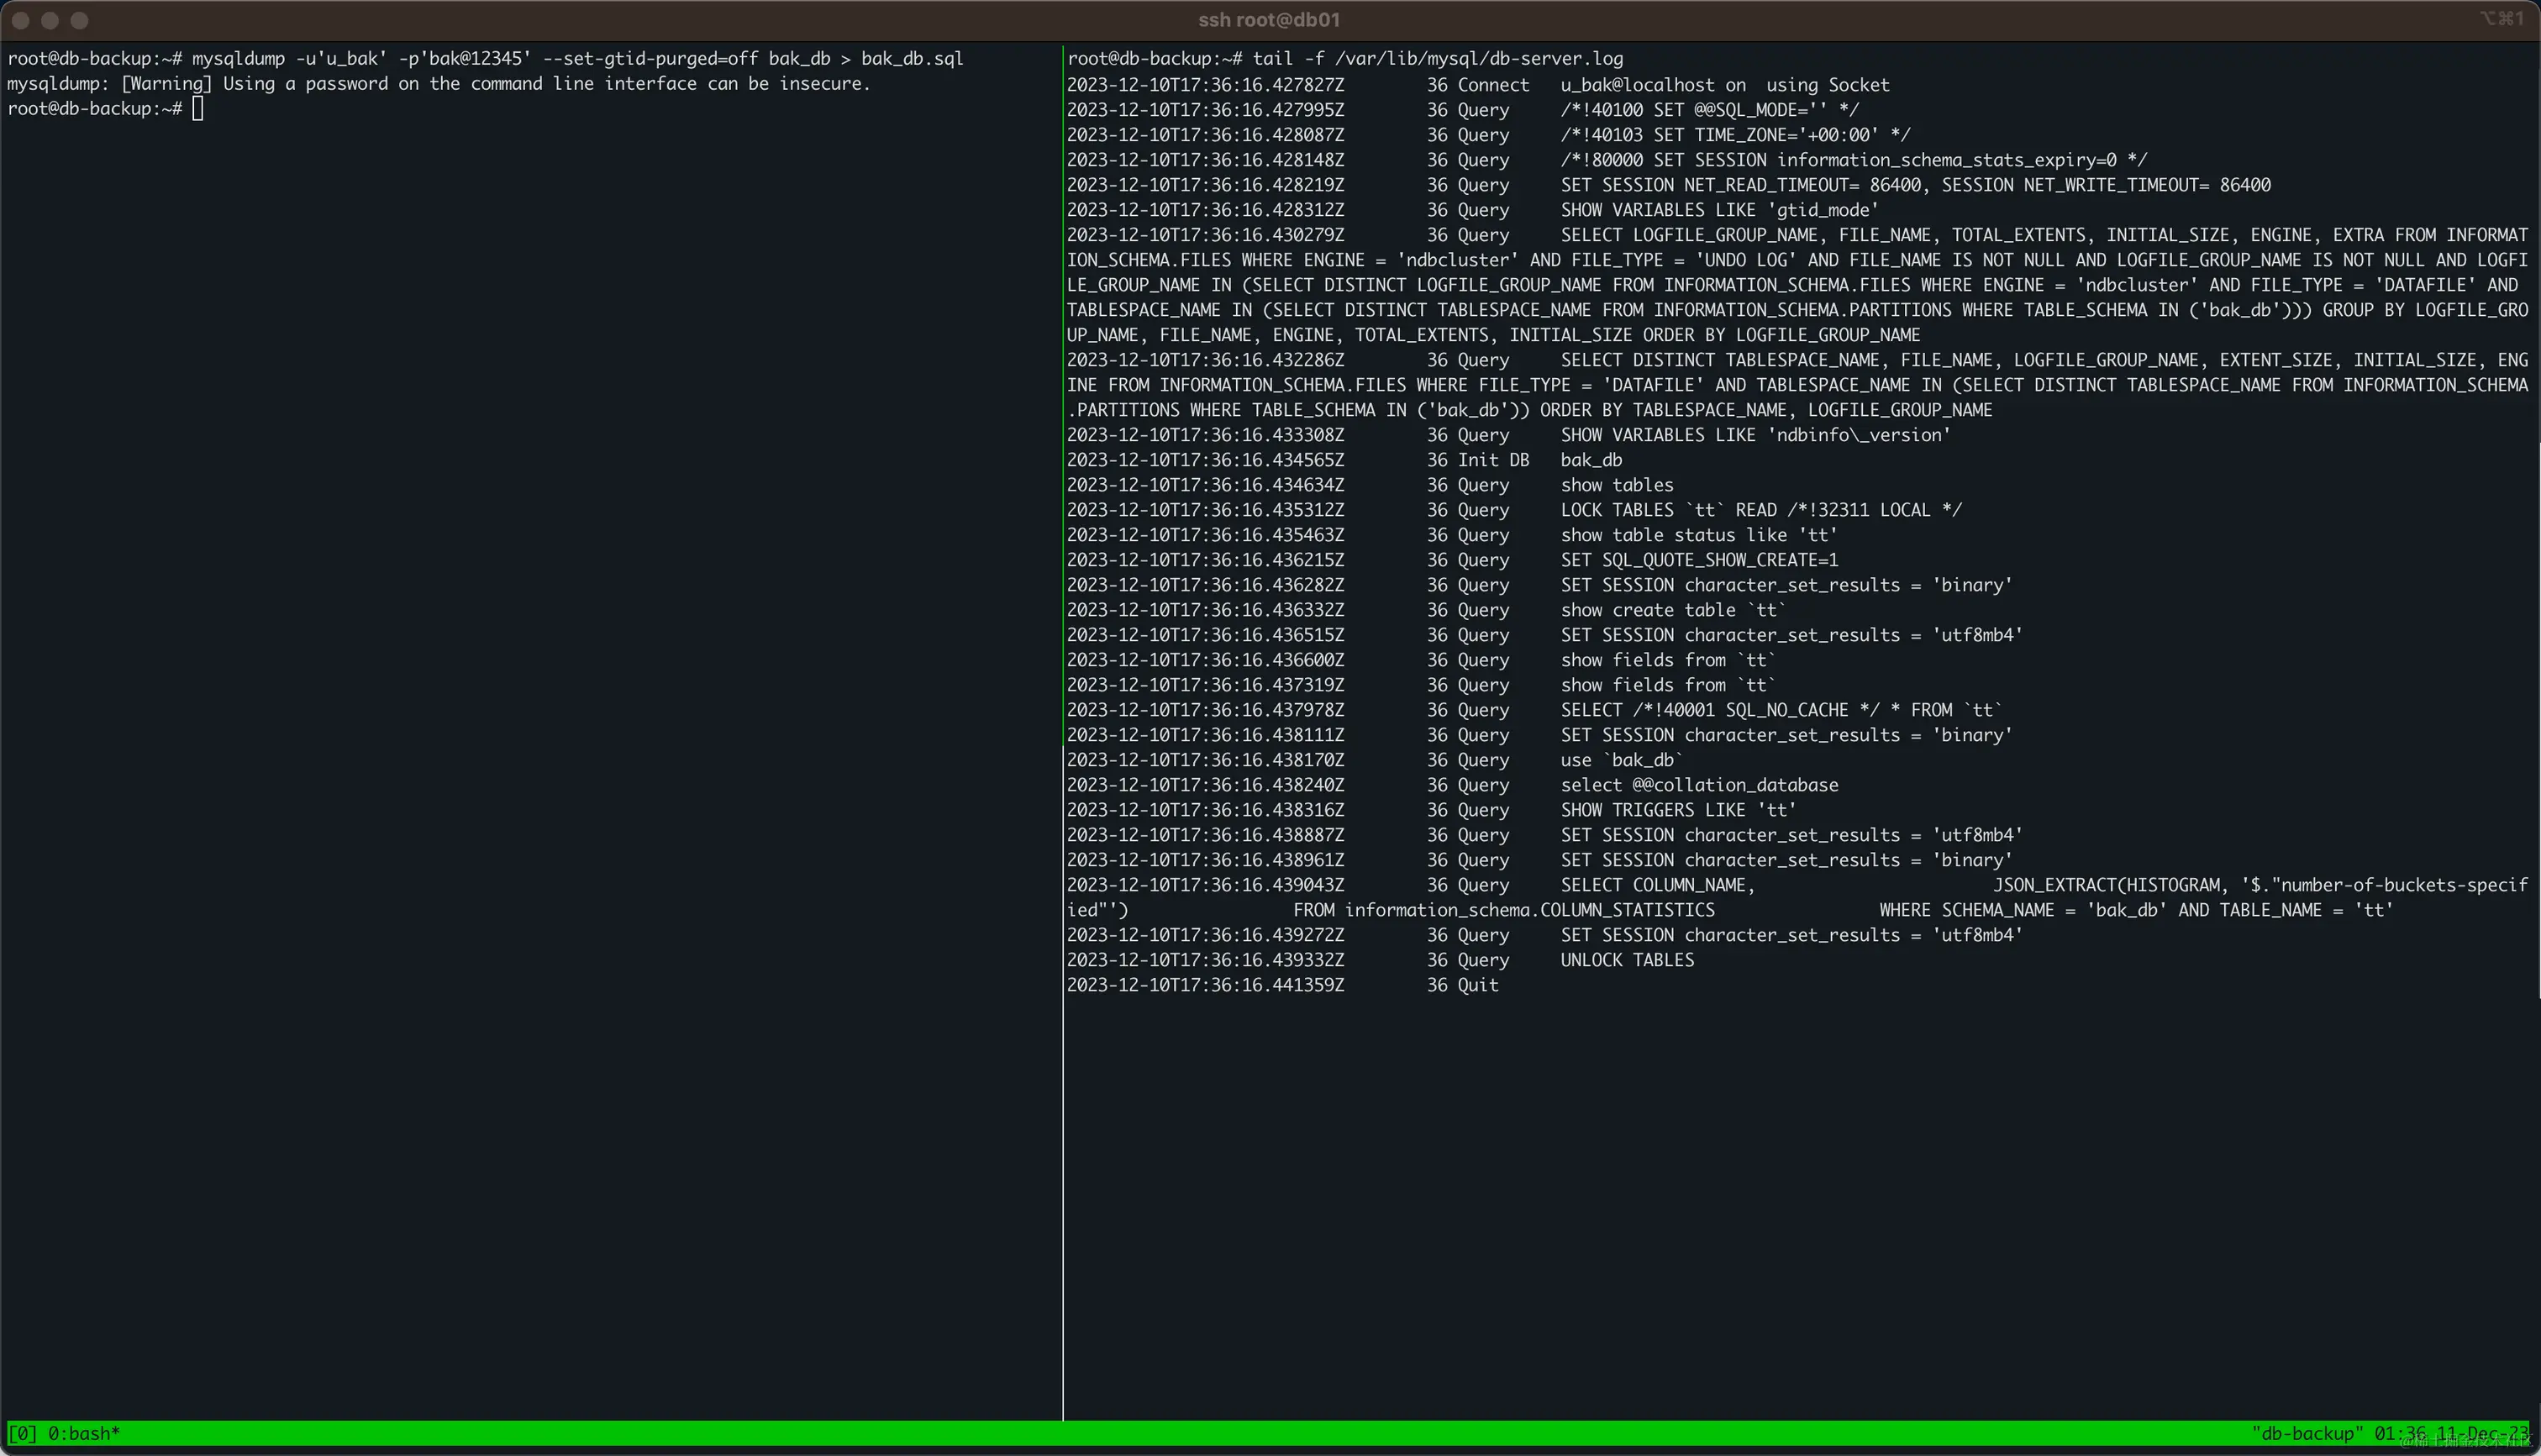
Task: Click the "ssh root@db01" window title
Action: click(x=1268, y=20)
